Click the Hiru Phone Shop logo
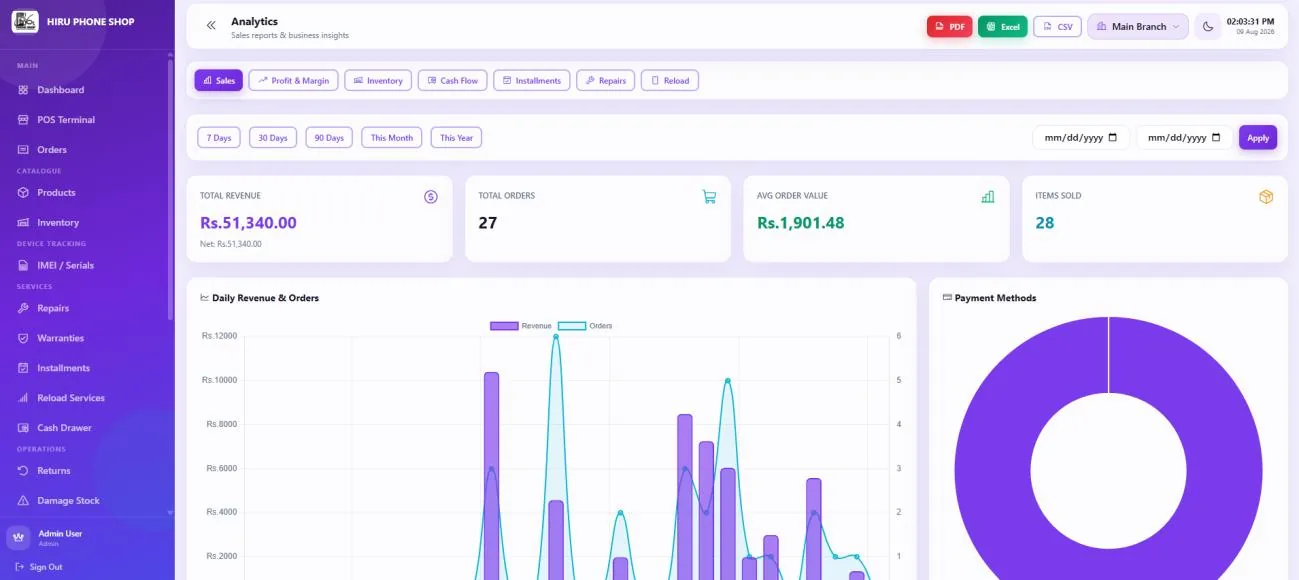The width and height of the screenshot is (1299, 580). (25, 22)
